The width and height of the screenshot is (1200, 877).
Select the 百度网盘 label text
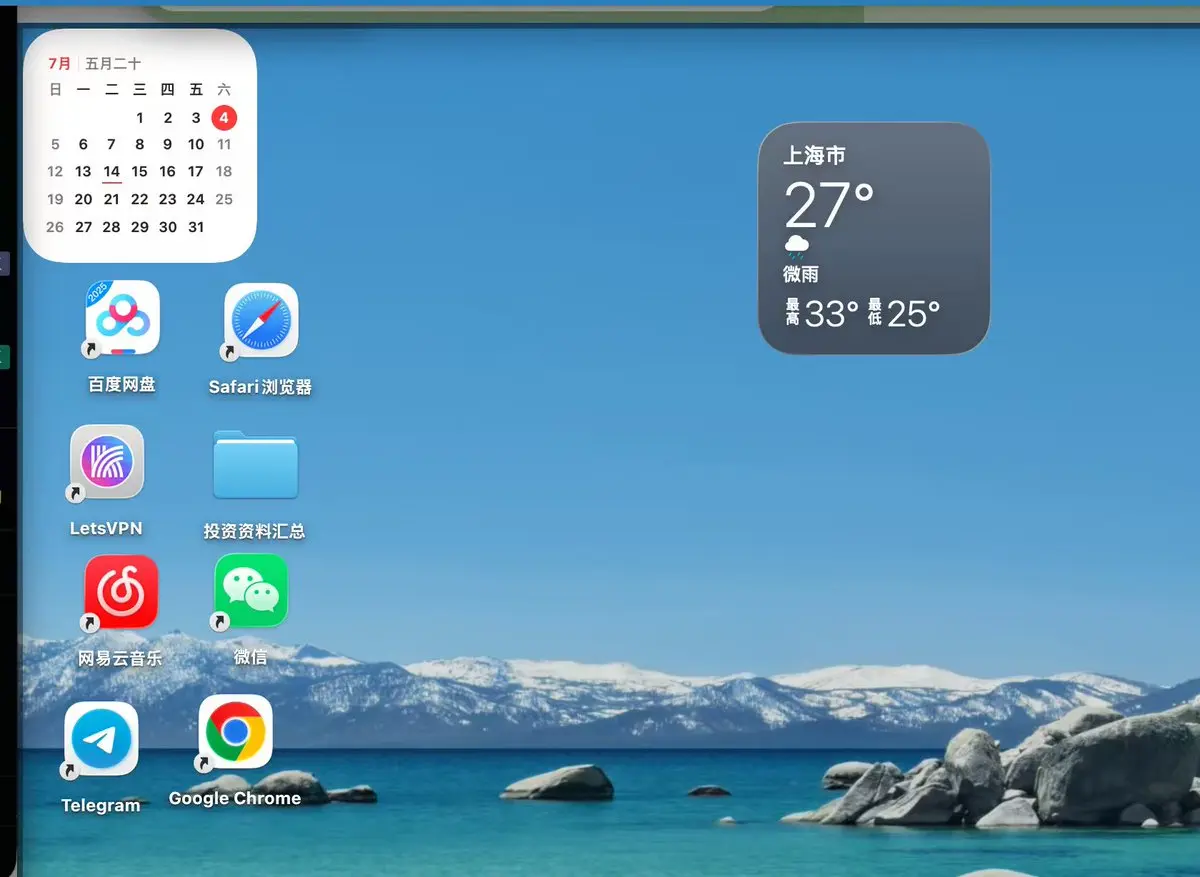(x=122, y=384)
